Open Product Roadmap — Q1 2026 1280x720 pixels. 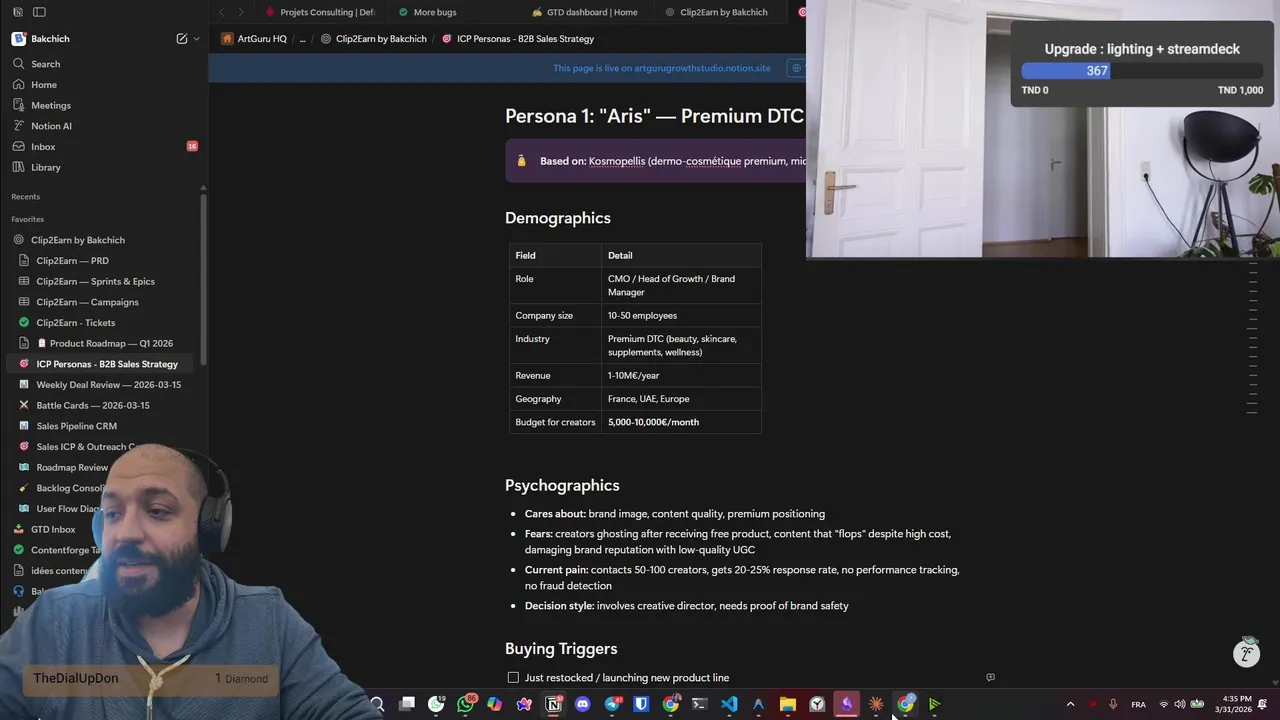click(104, 343)
